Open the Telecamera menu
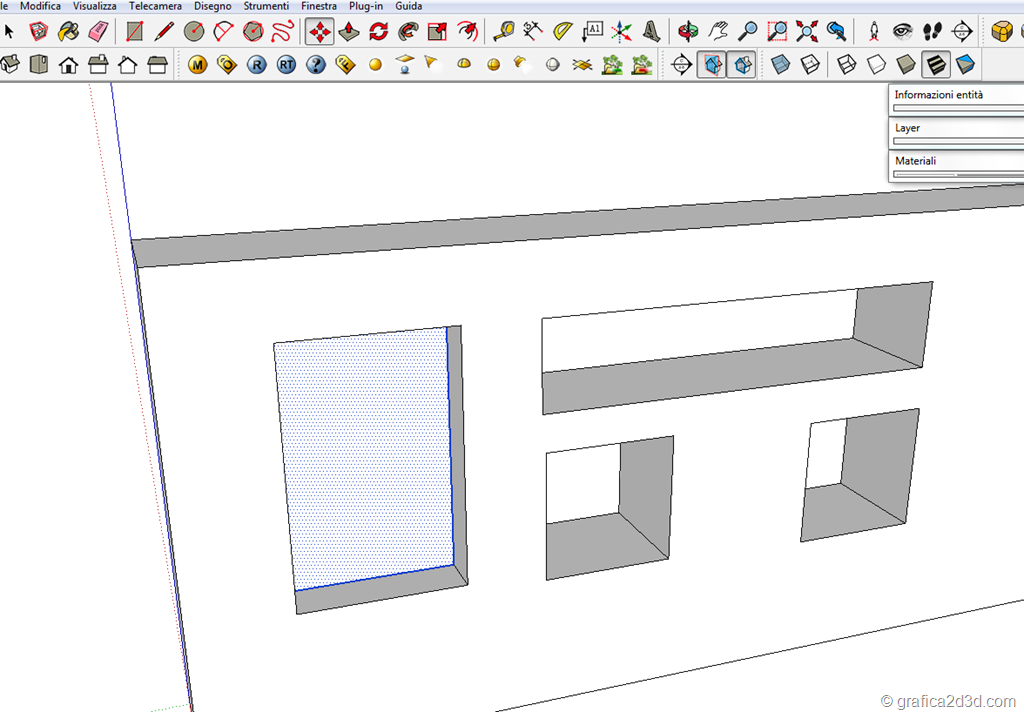This screenshot has width=1024, height=712. [155, 6]
